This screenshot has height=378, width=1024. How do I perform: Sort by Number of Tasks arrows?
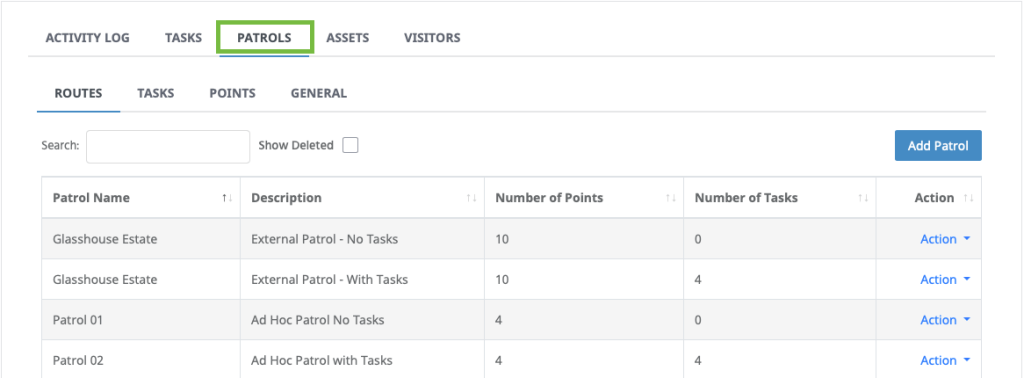[863, 198]
